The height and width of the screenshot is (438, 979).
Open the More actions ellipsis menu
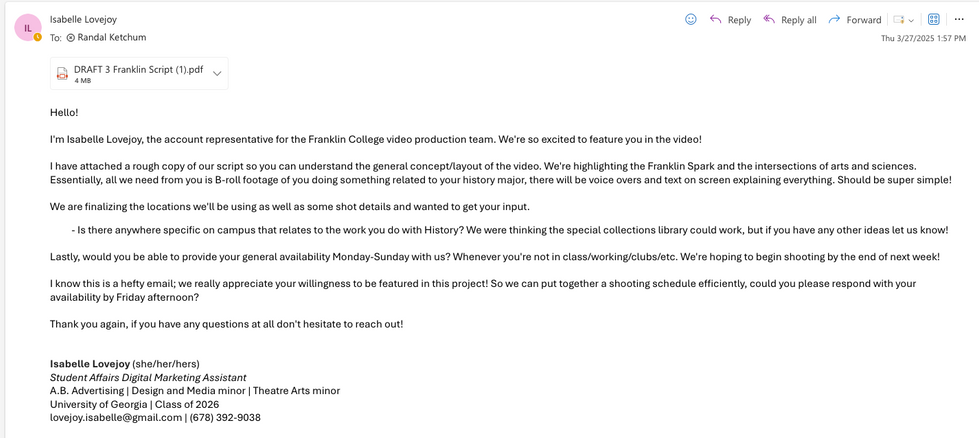point(959,19)
